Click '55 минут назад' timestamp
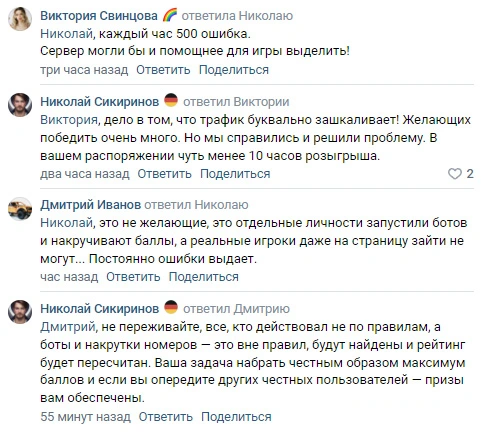 [x=85, y=417]
